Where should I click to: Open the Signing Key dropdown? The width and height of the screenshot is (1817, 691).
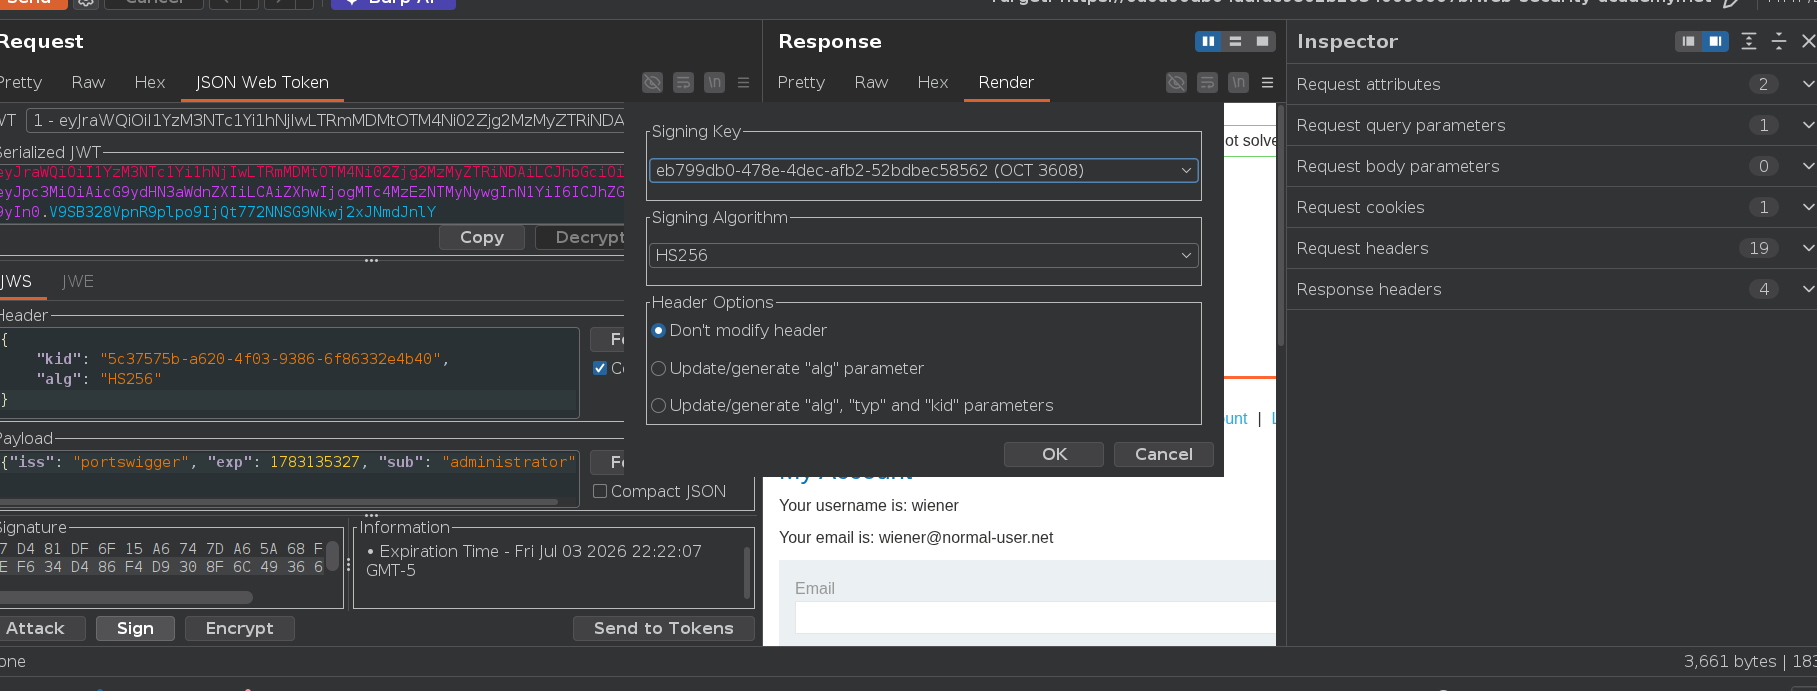pyautogui.click(x=923, y=170)
